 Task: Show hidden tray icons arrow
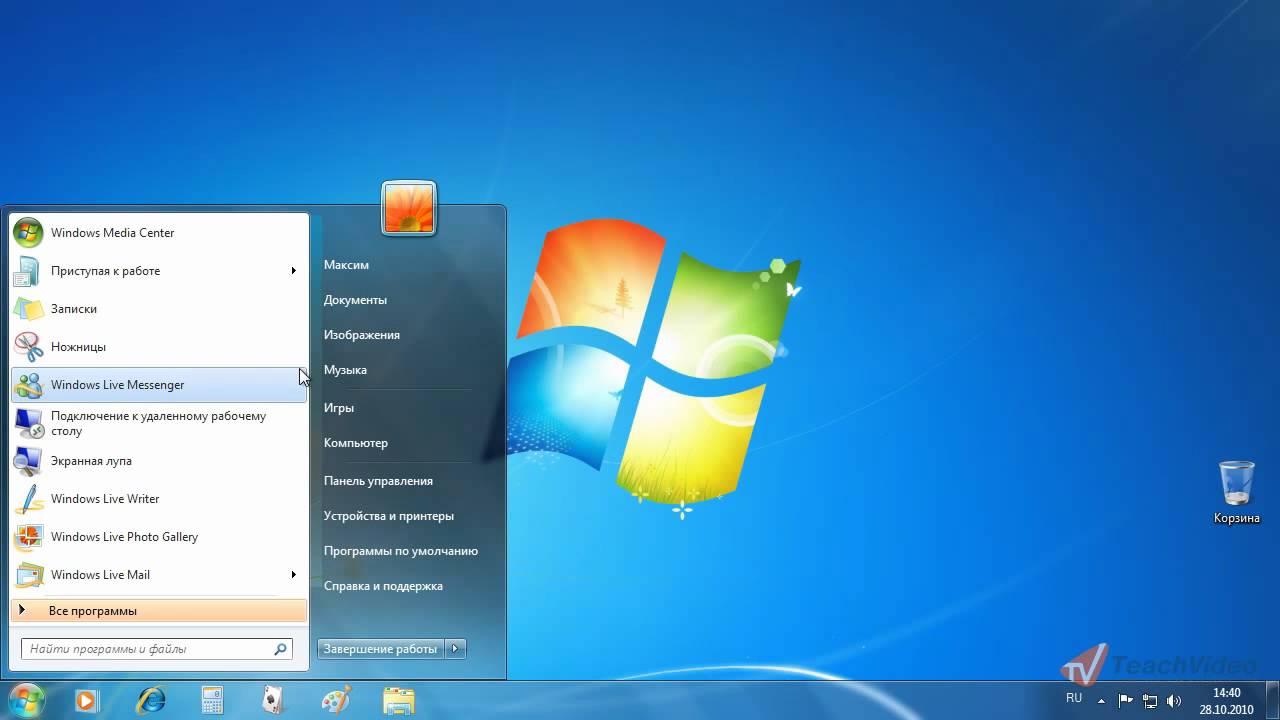point(1102,700)
